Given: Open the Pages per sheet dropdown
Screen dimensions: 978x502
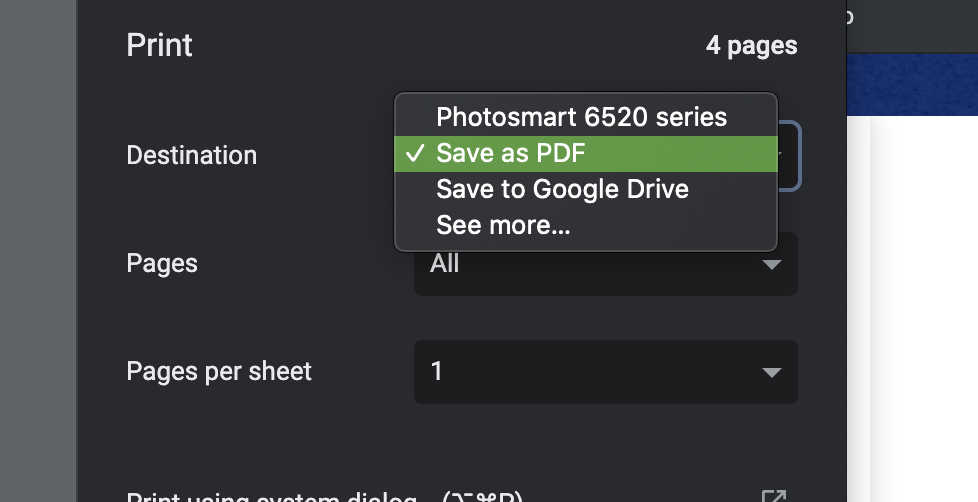Looking at the screenshot, I should tap(606, 372).
